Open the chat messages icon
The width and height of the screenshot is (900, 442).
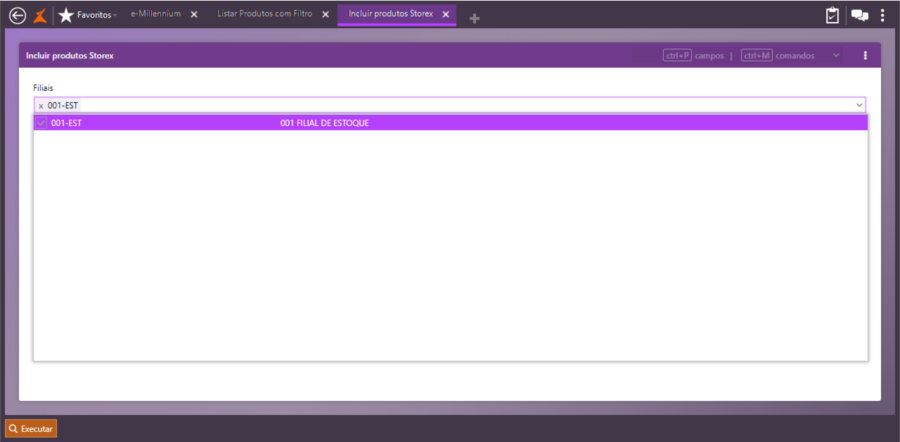point(859,15)
